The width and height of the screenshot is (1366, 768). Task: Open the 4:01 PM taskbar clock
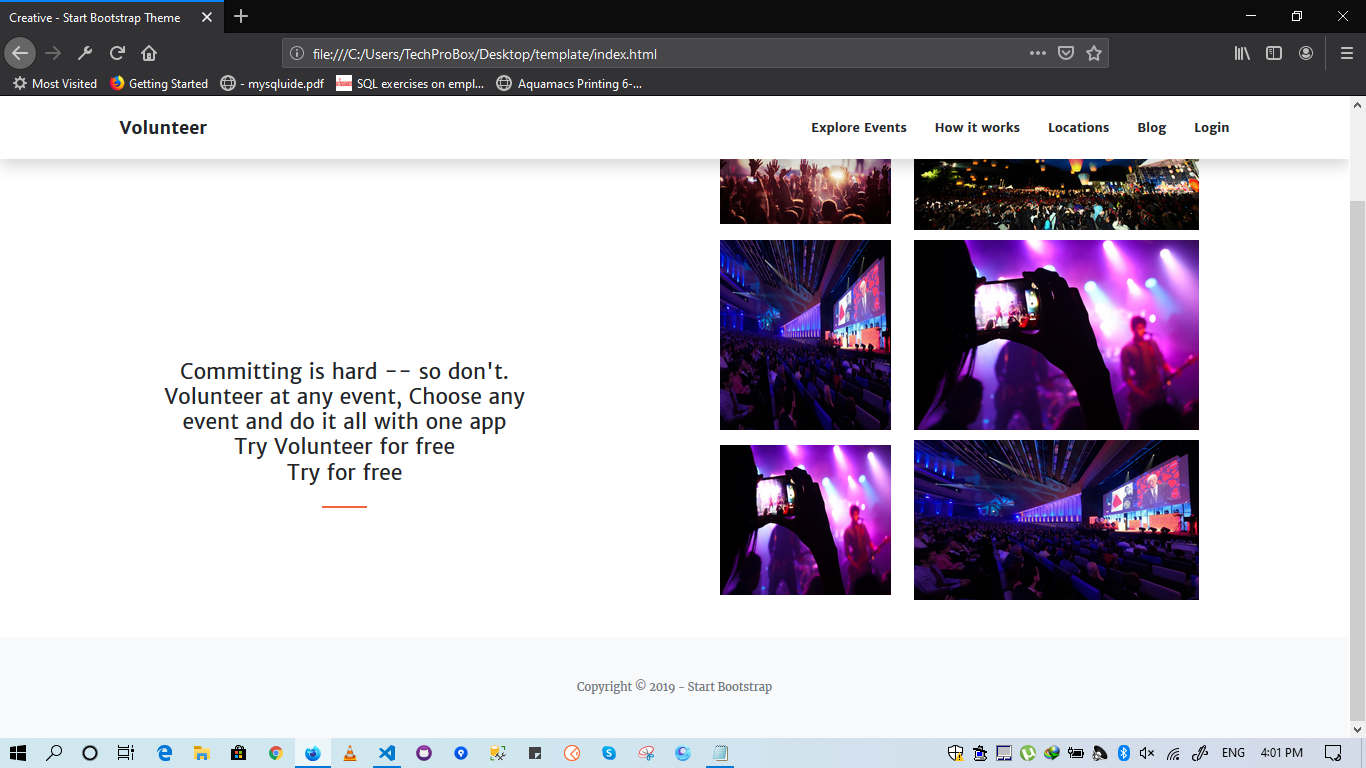click(1282, 753)
